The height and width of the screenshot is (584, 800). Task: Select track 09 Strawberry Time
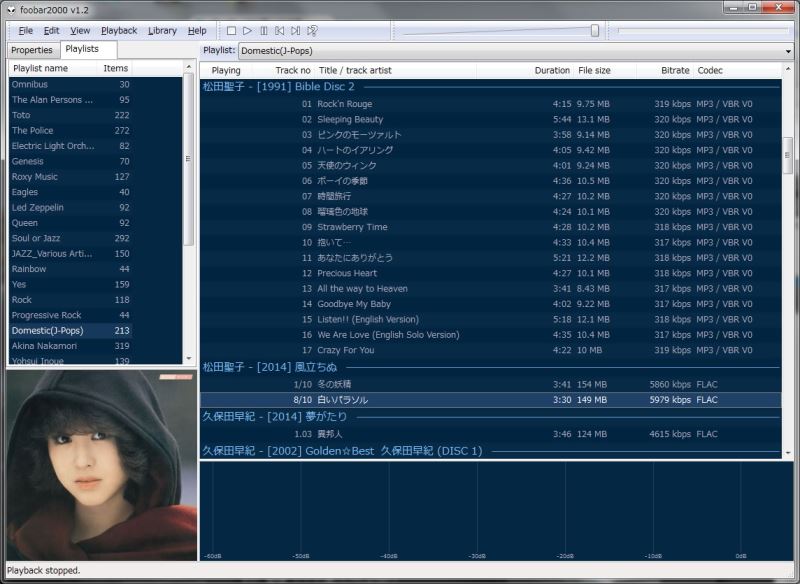pos(490,227)
